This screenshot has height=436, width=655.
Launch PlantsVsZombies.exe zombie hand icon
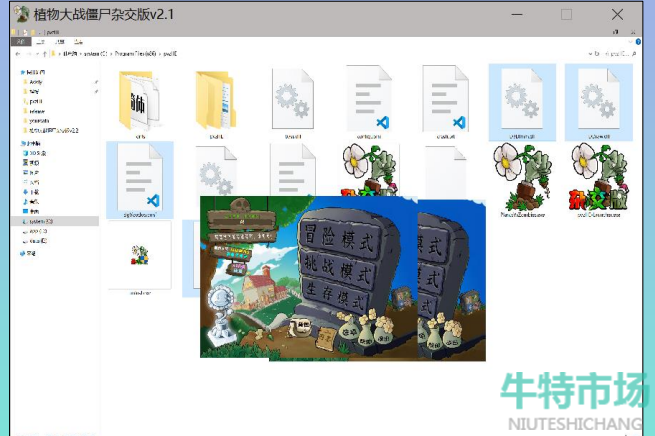click(522, 177)
